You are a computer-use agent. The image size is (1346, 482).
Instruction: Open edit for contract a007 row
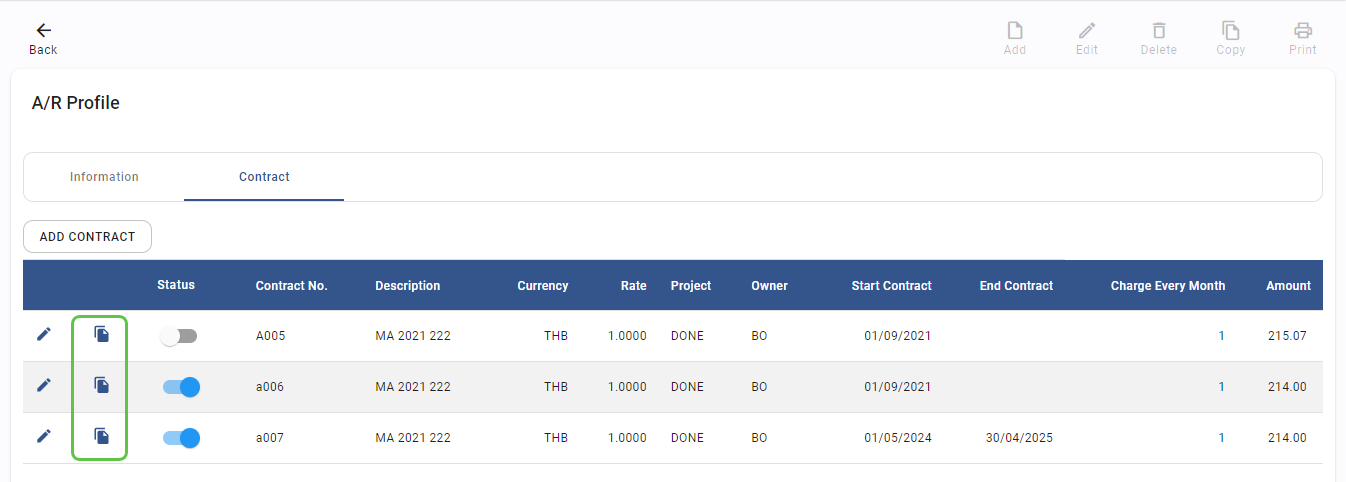coord(44,437)
